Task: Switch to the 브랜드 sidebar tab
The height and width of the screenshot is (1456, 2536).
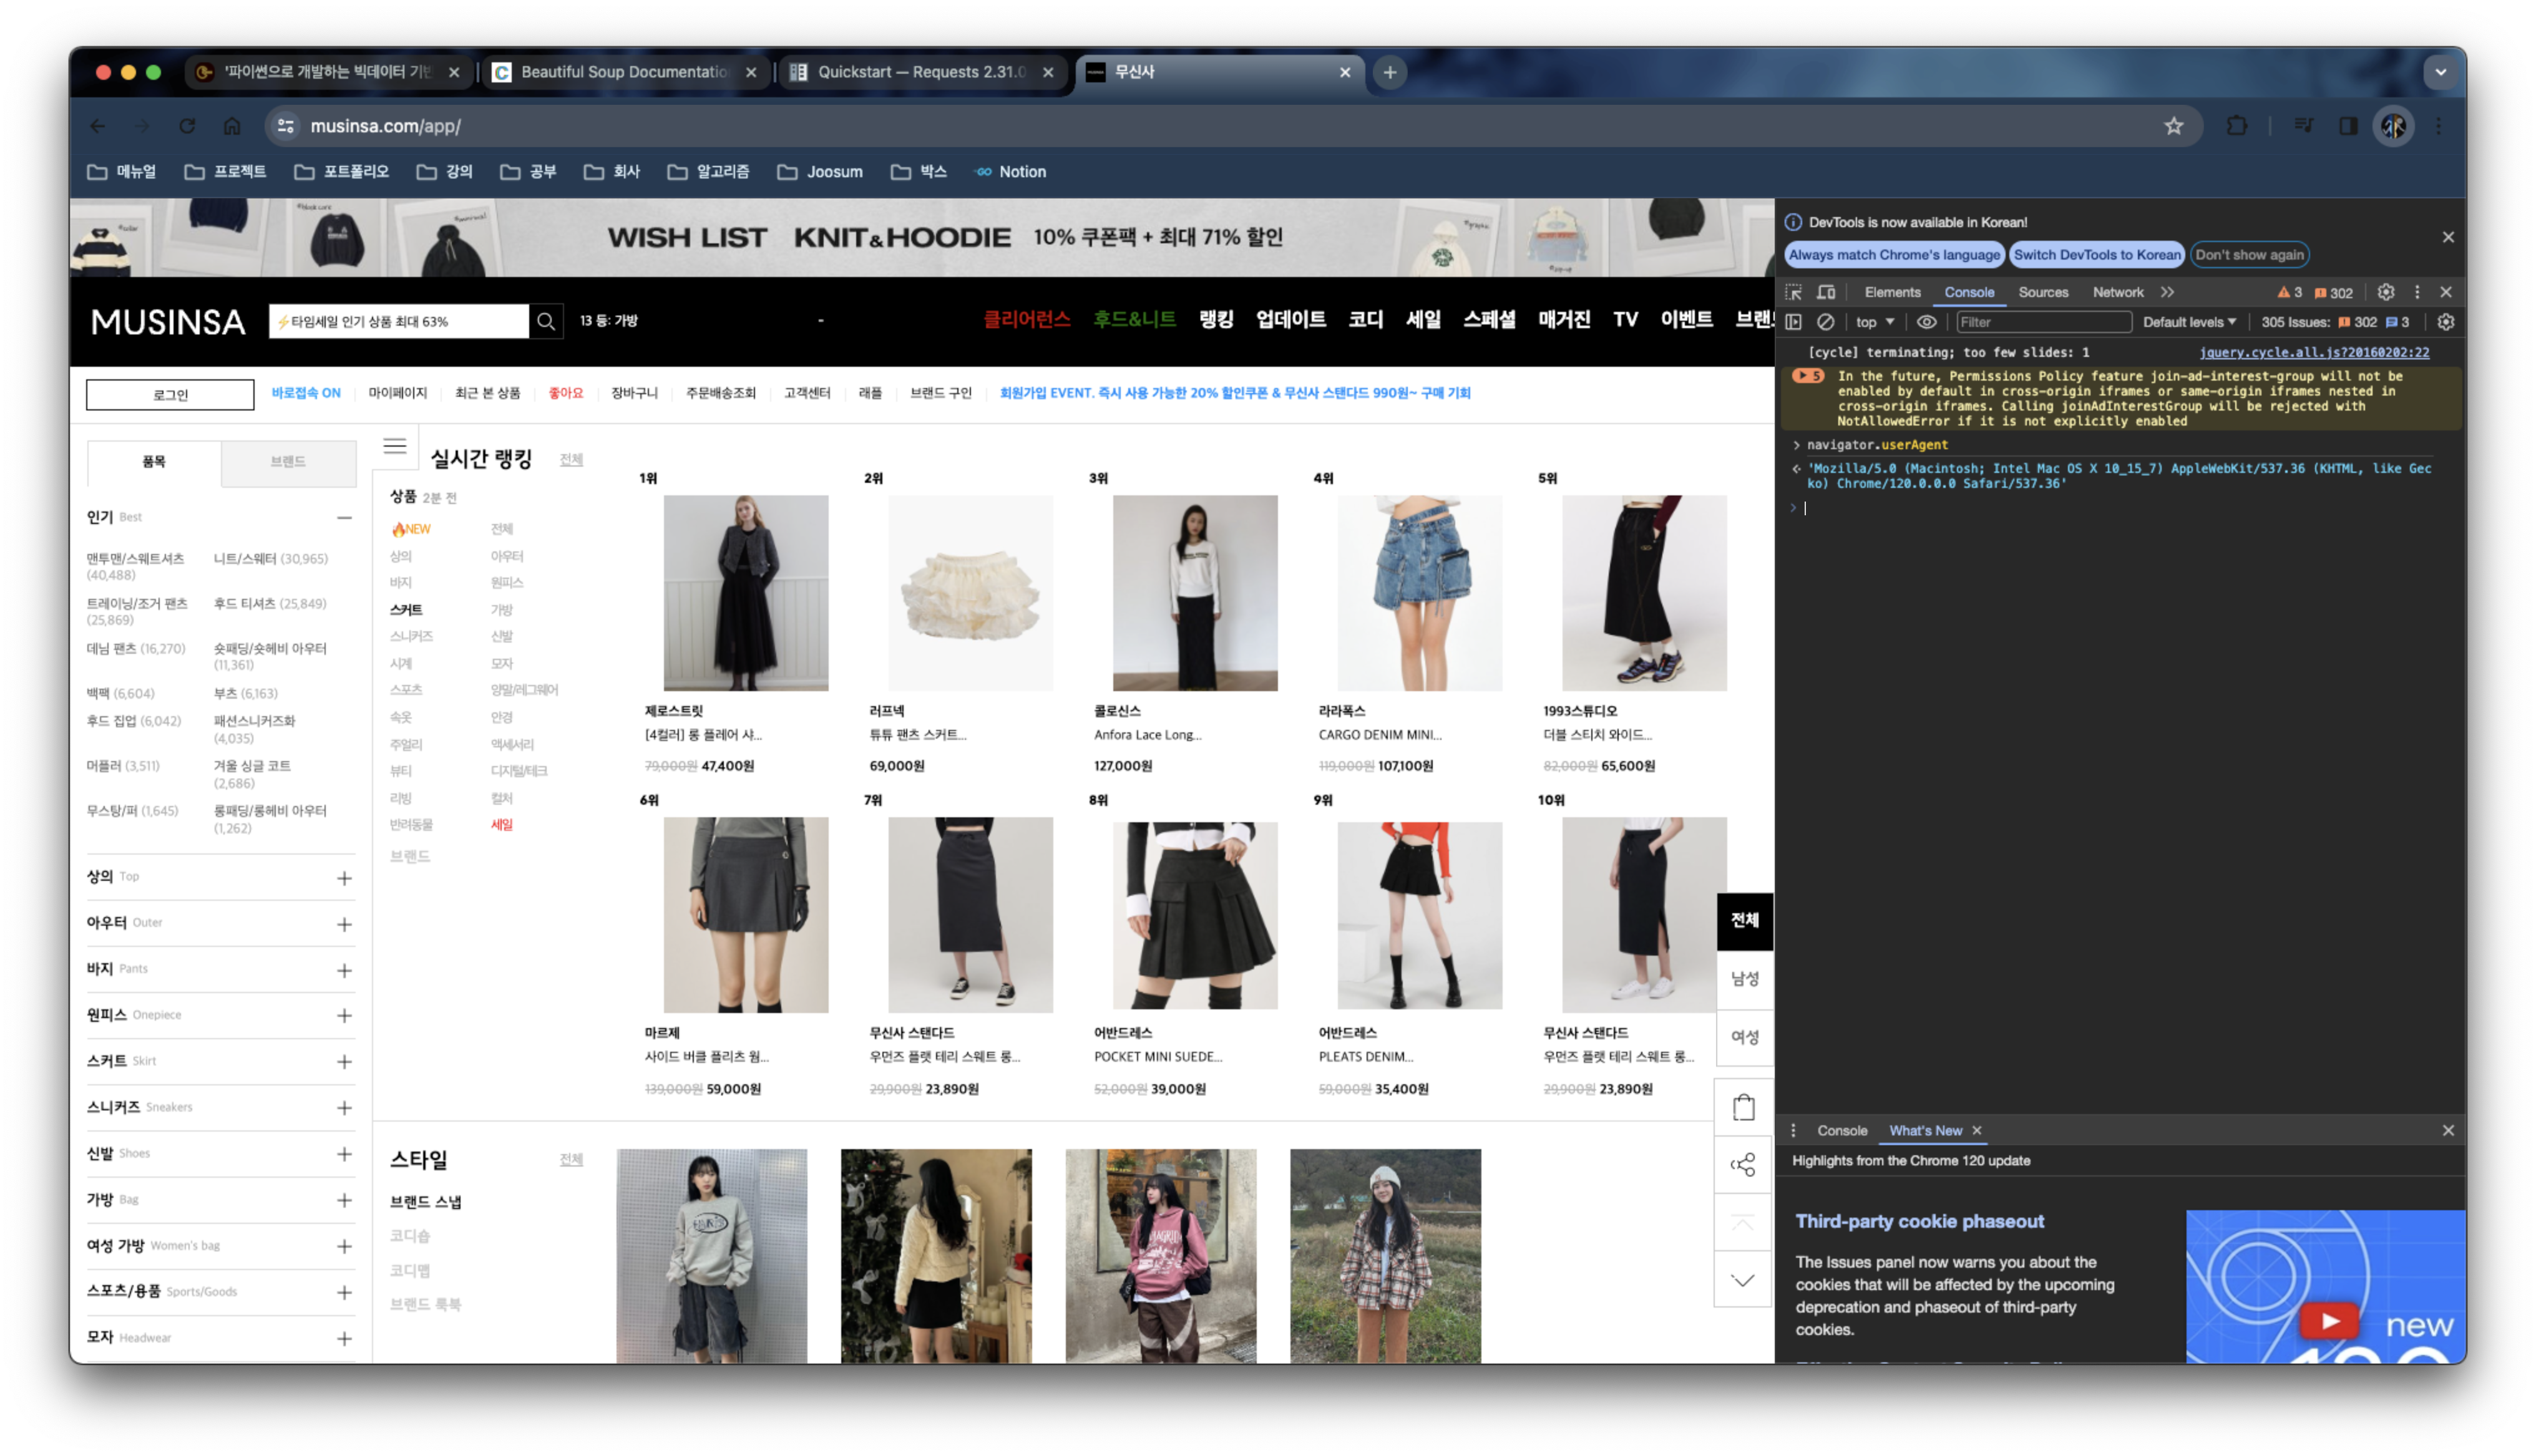Action: tap(288, 462)
